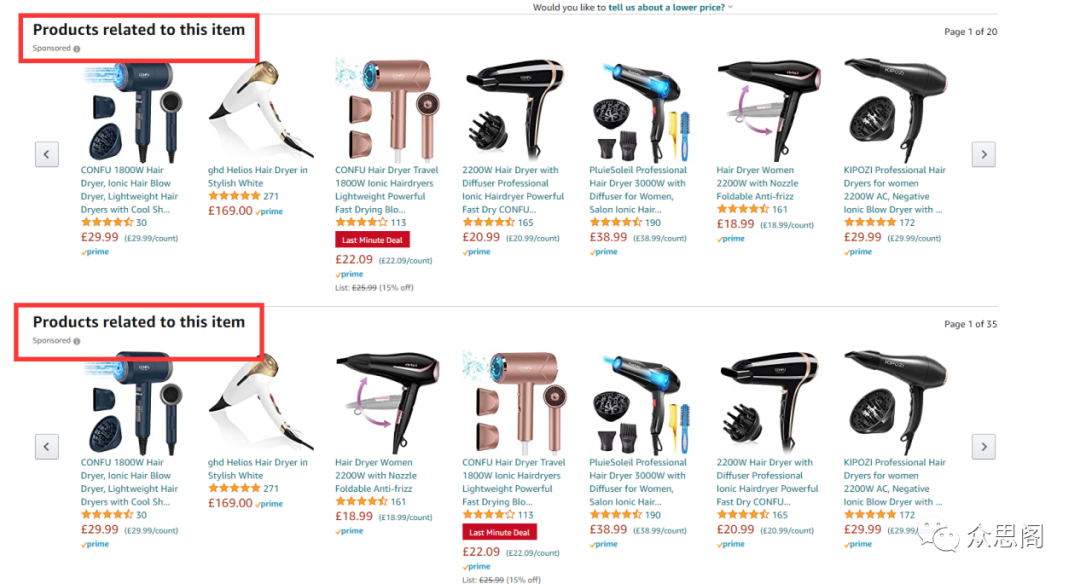Viewport: 1080px width, 584px height.
Task: Click next arrow of bottom product carousel
Action: click(983, 446)
